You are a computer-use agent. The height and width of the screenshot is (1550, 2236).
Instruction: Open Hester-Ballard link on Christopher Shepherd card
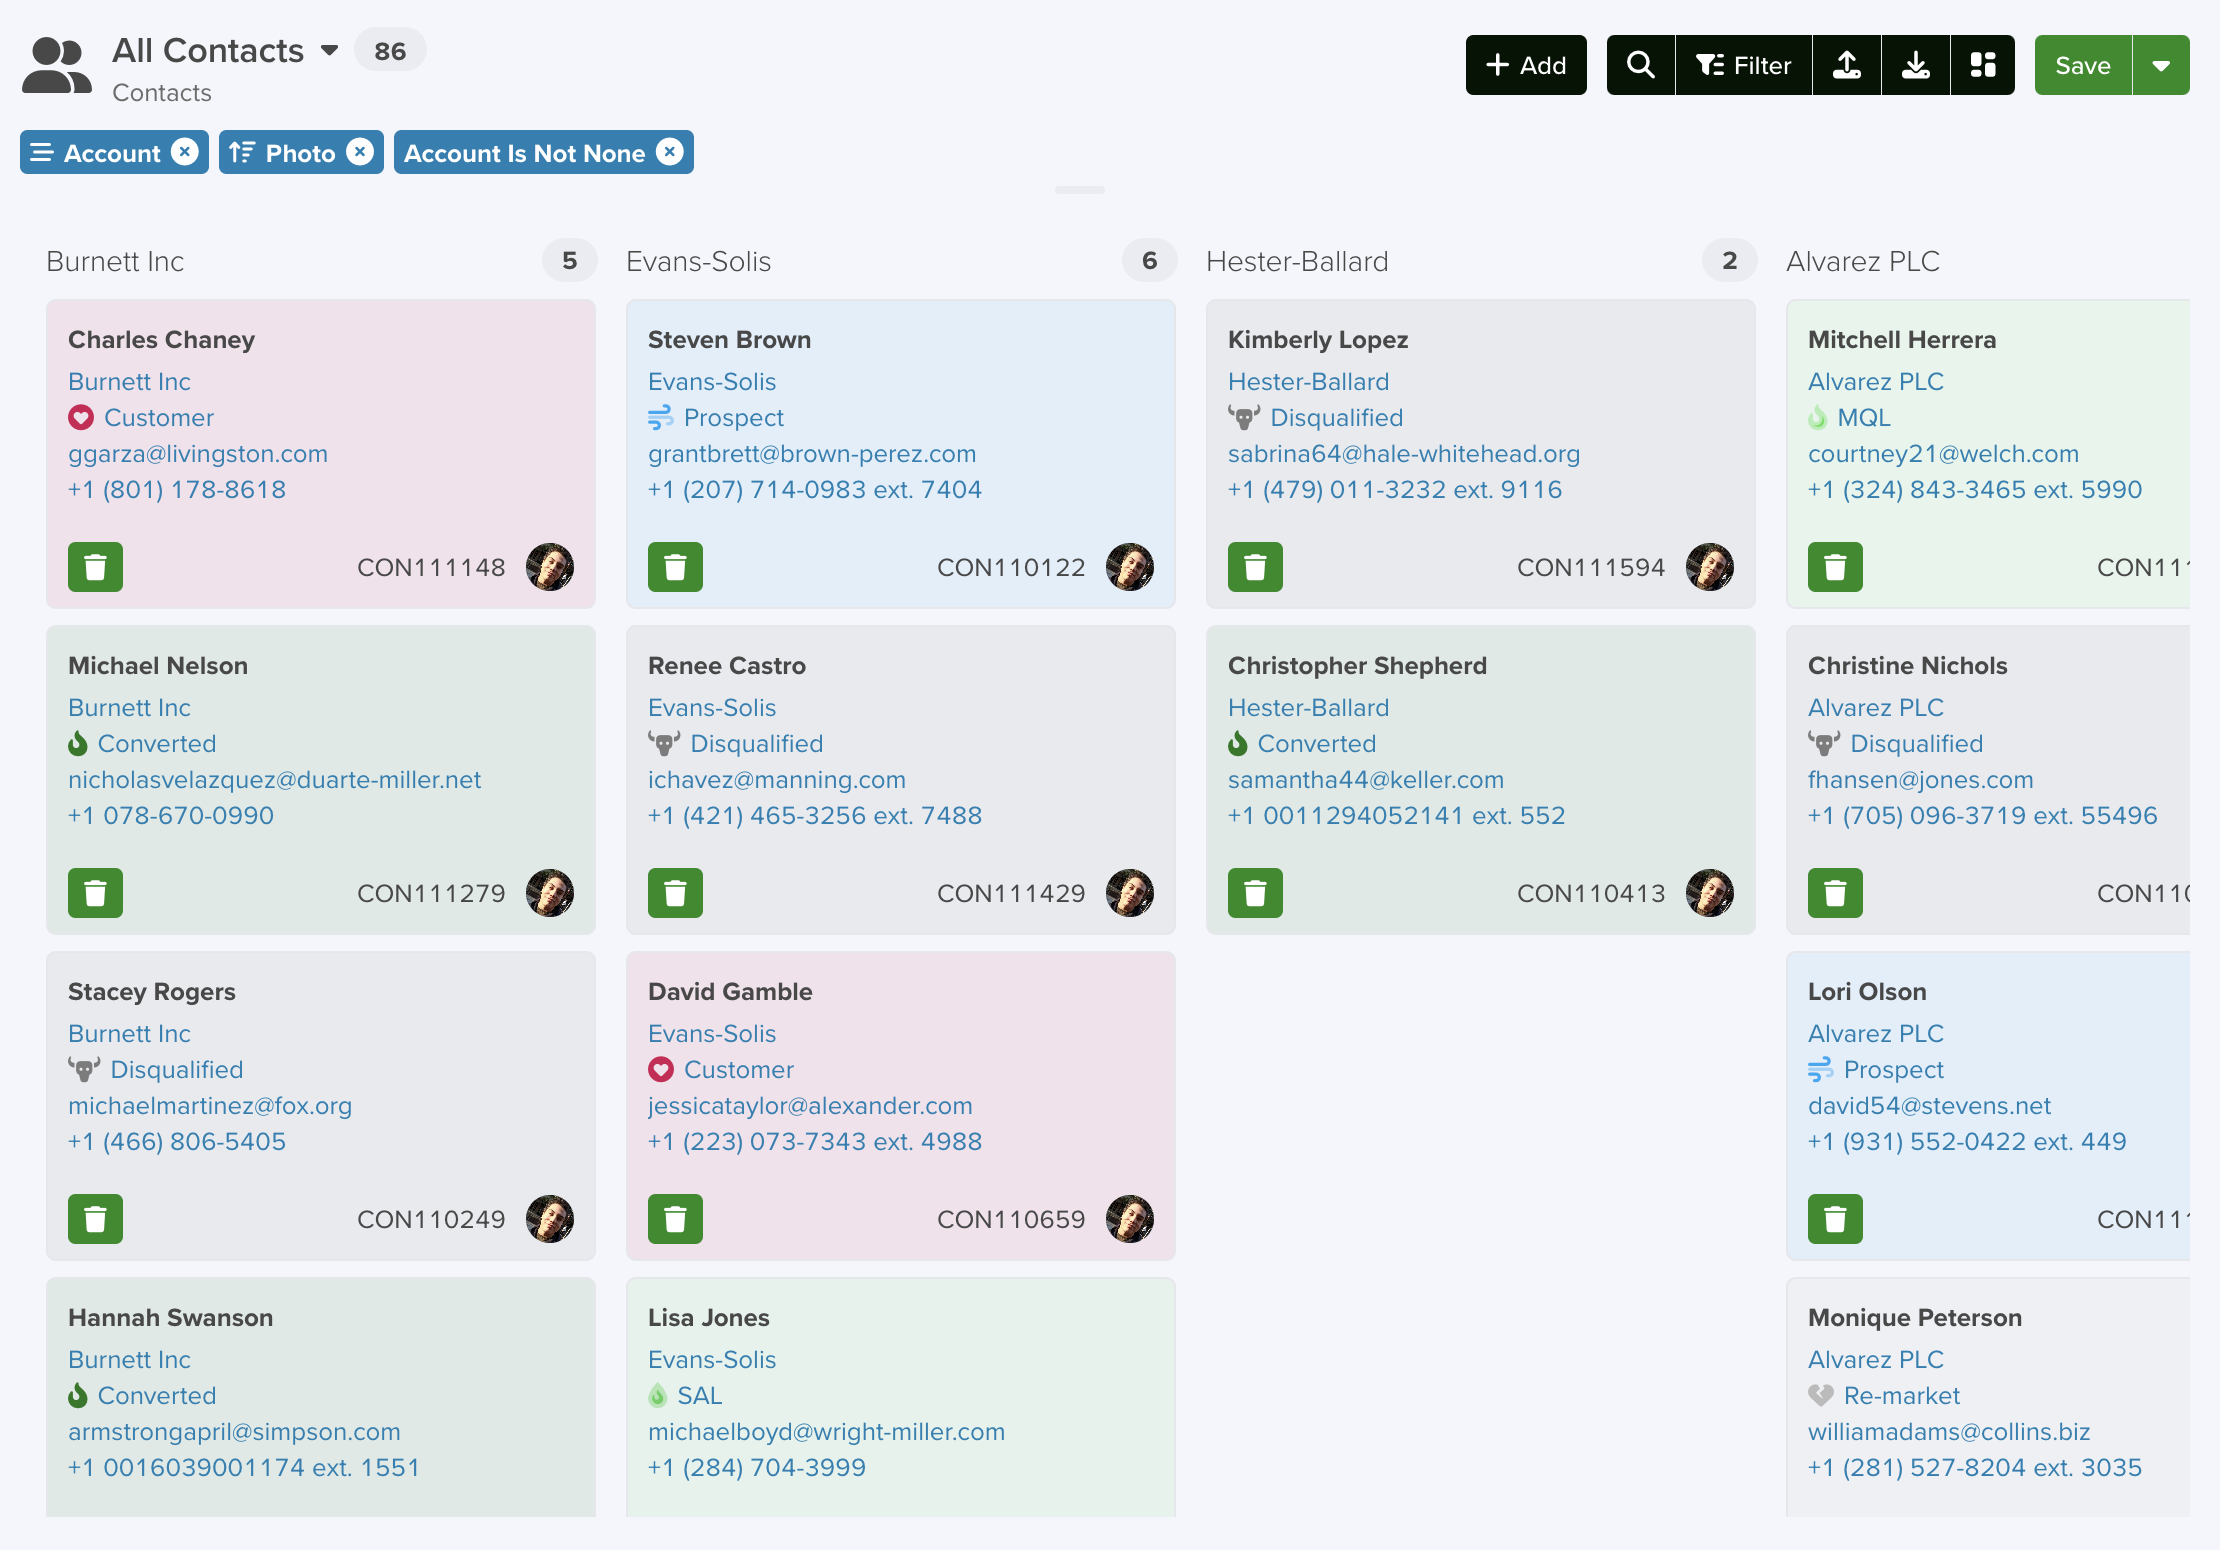[1308, 707]
